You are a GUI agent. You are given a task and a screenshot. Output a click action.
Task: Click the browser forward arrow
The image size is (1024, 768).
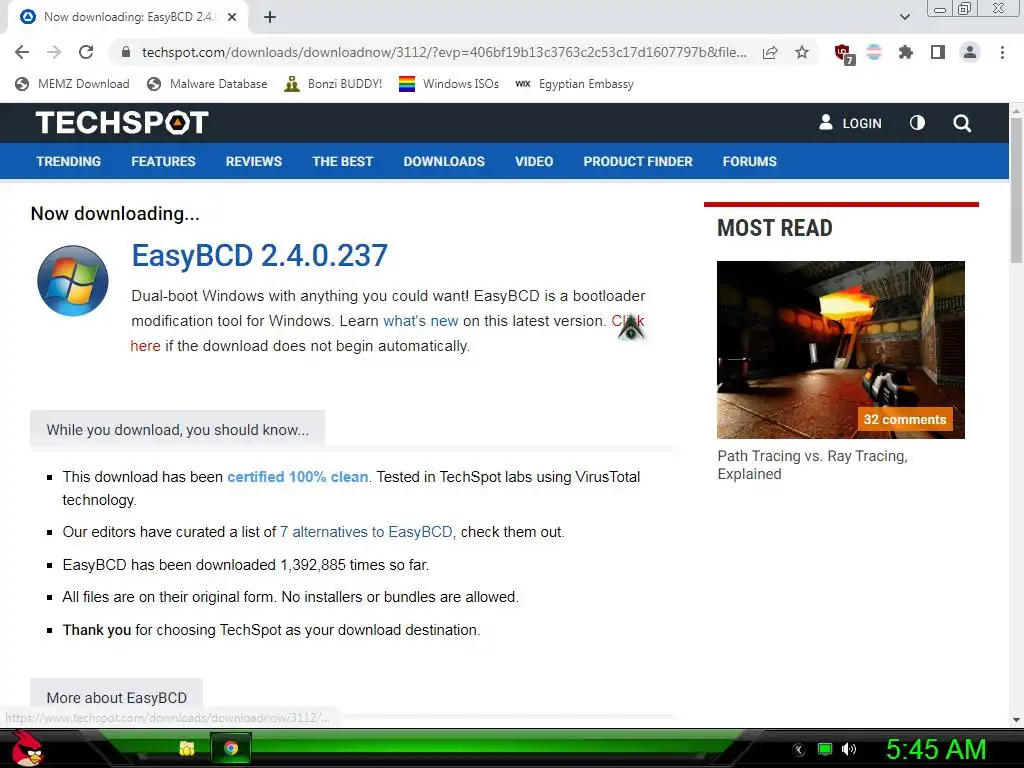54,52
